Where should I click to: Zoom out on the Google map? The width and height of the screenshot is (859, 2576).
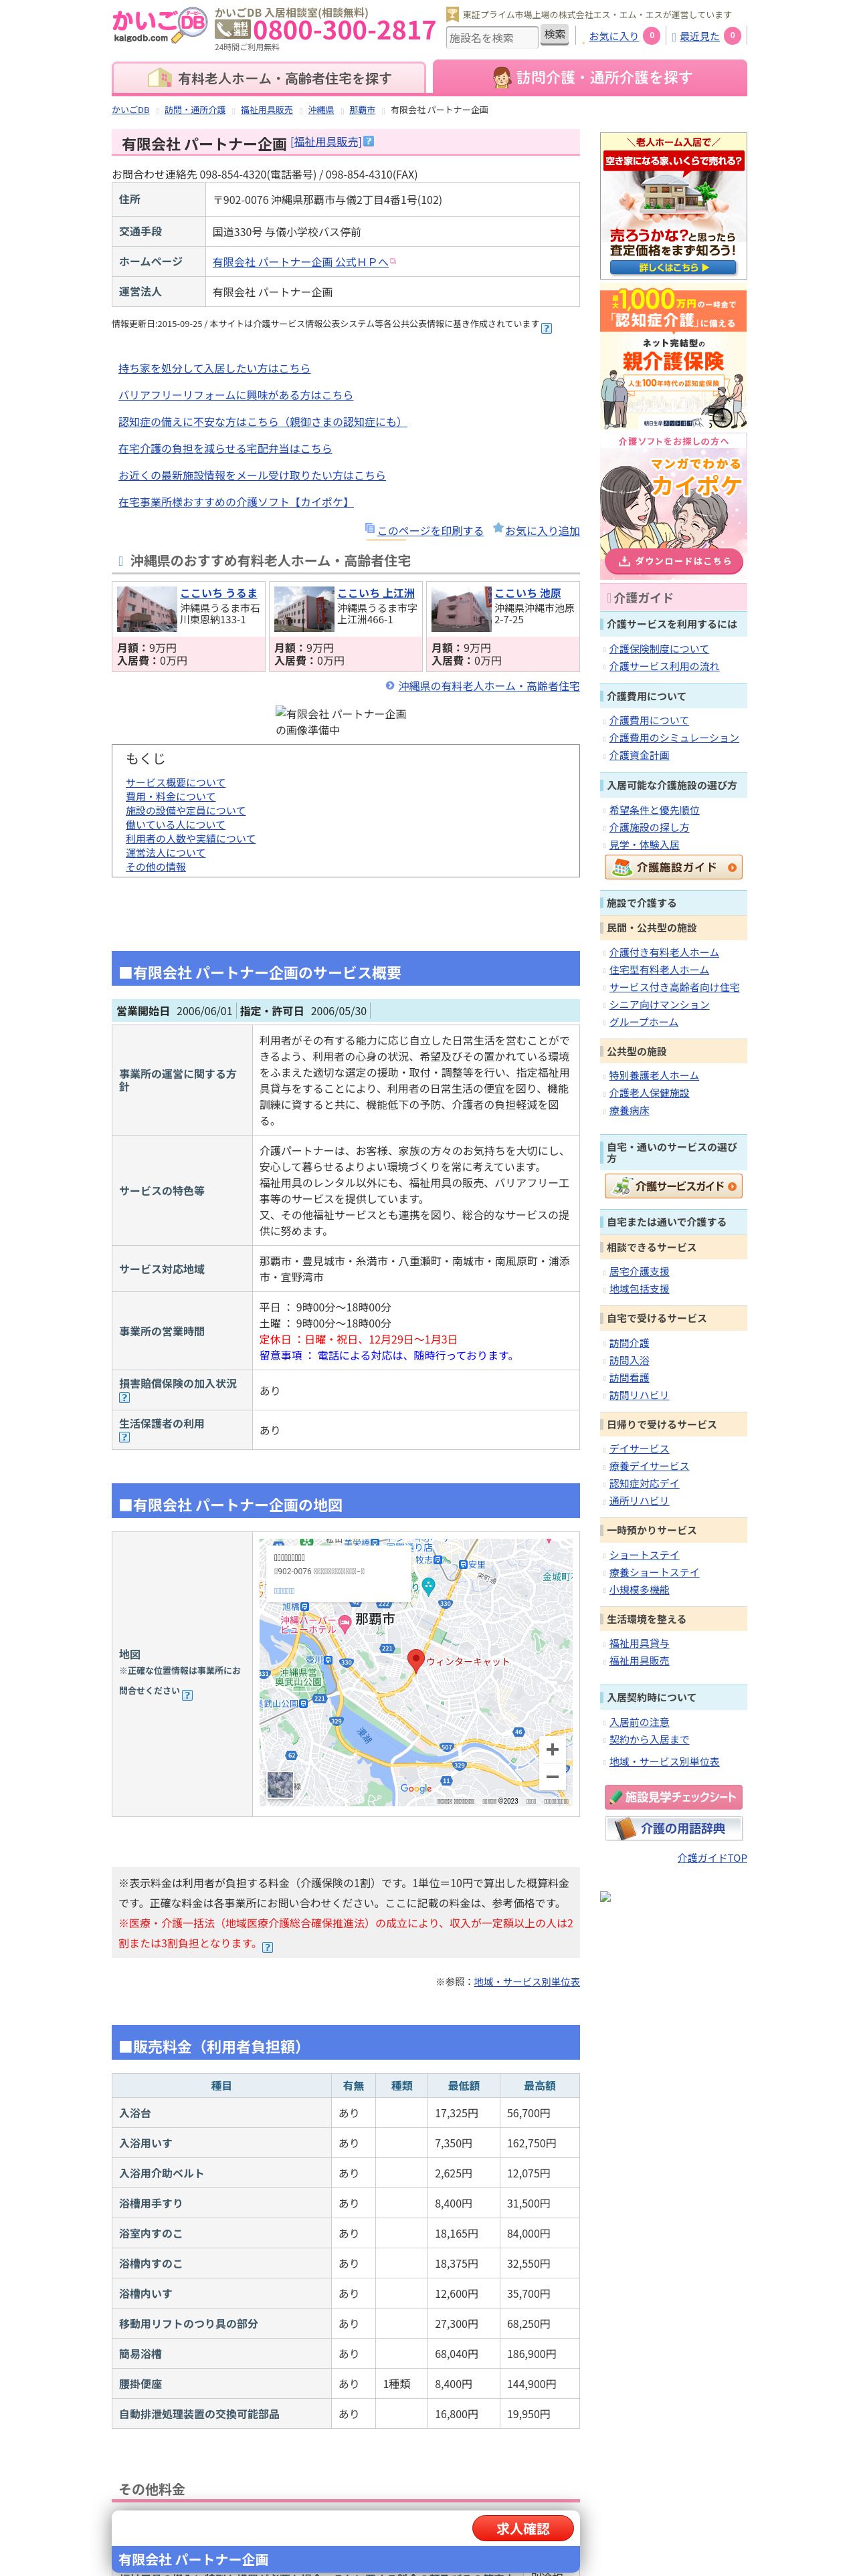(x=552, y=1777)
